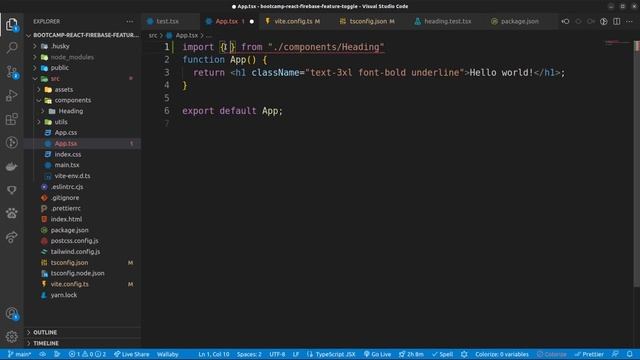Image resolution: width=640 pixels, height=360 pixels.
Task: Select the App.tsx editor tab
Action: point(229,21)
